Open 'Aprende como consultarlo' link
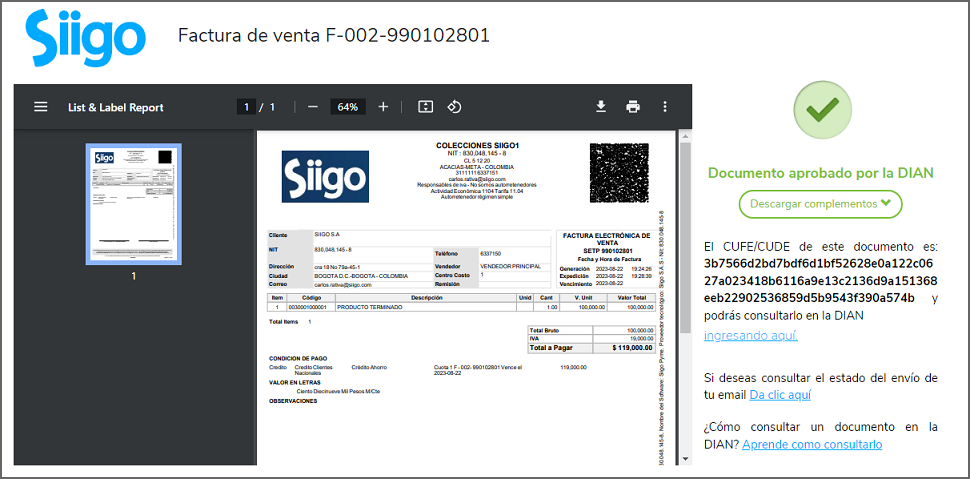 coord(812,444)
